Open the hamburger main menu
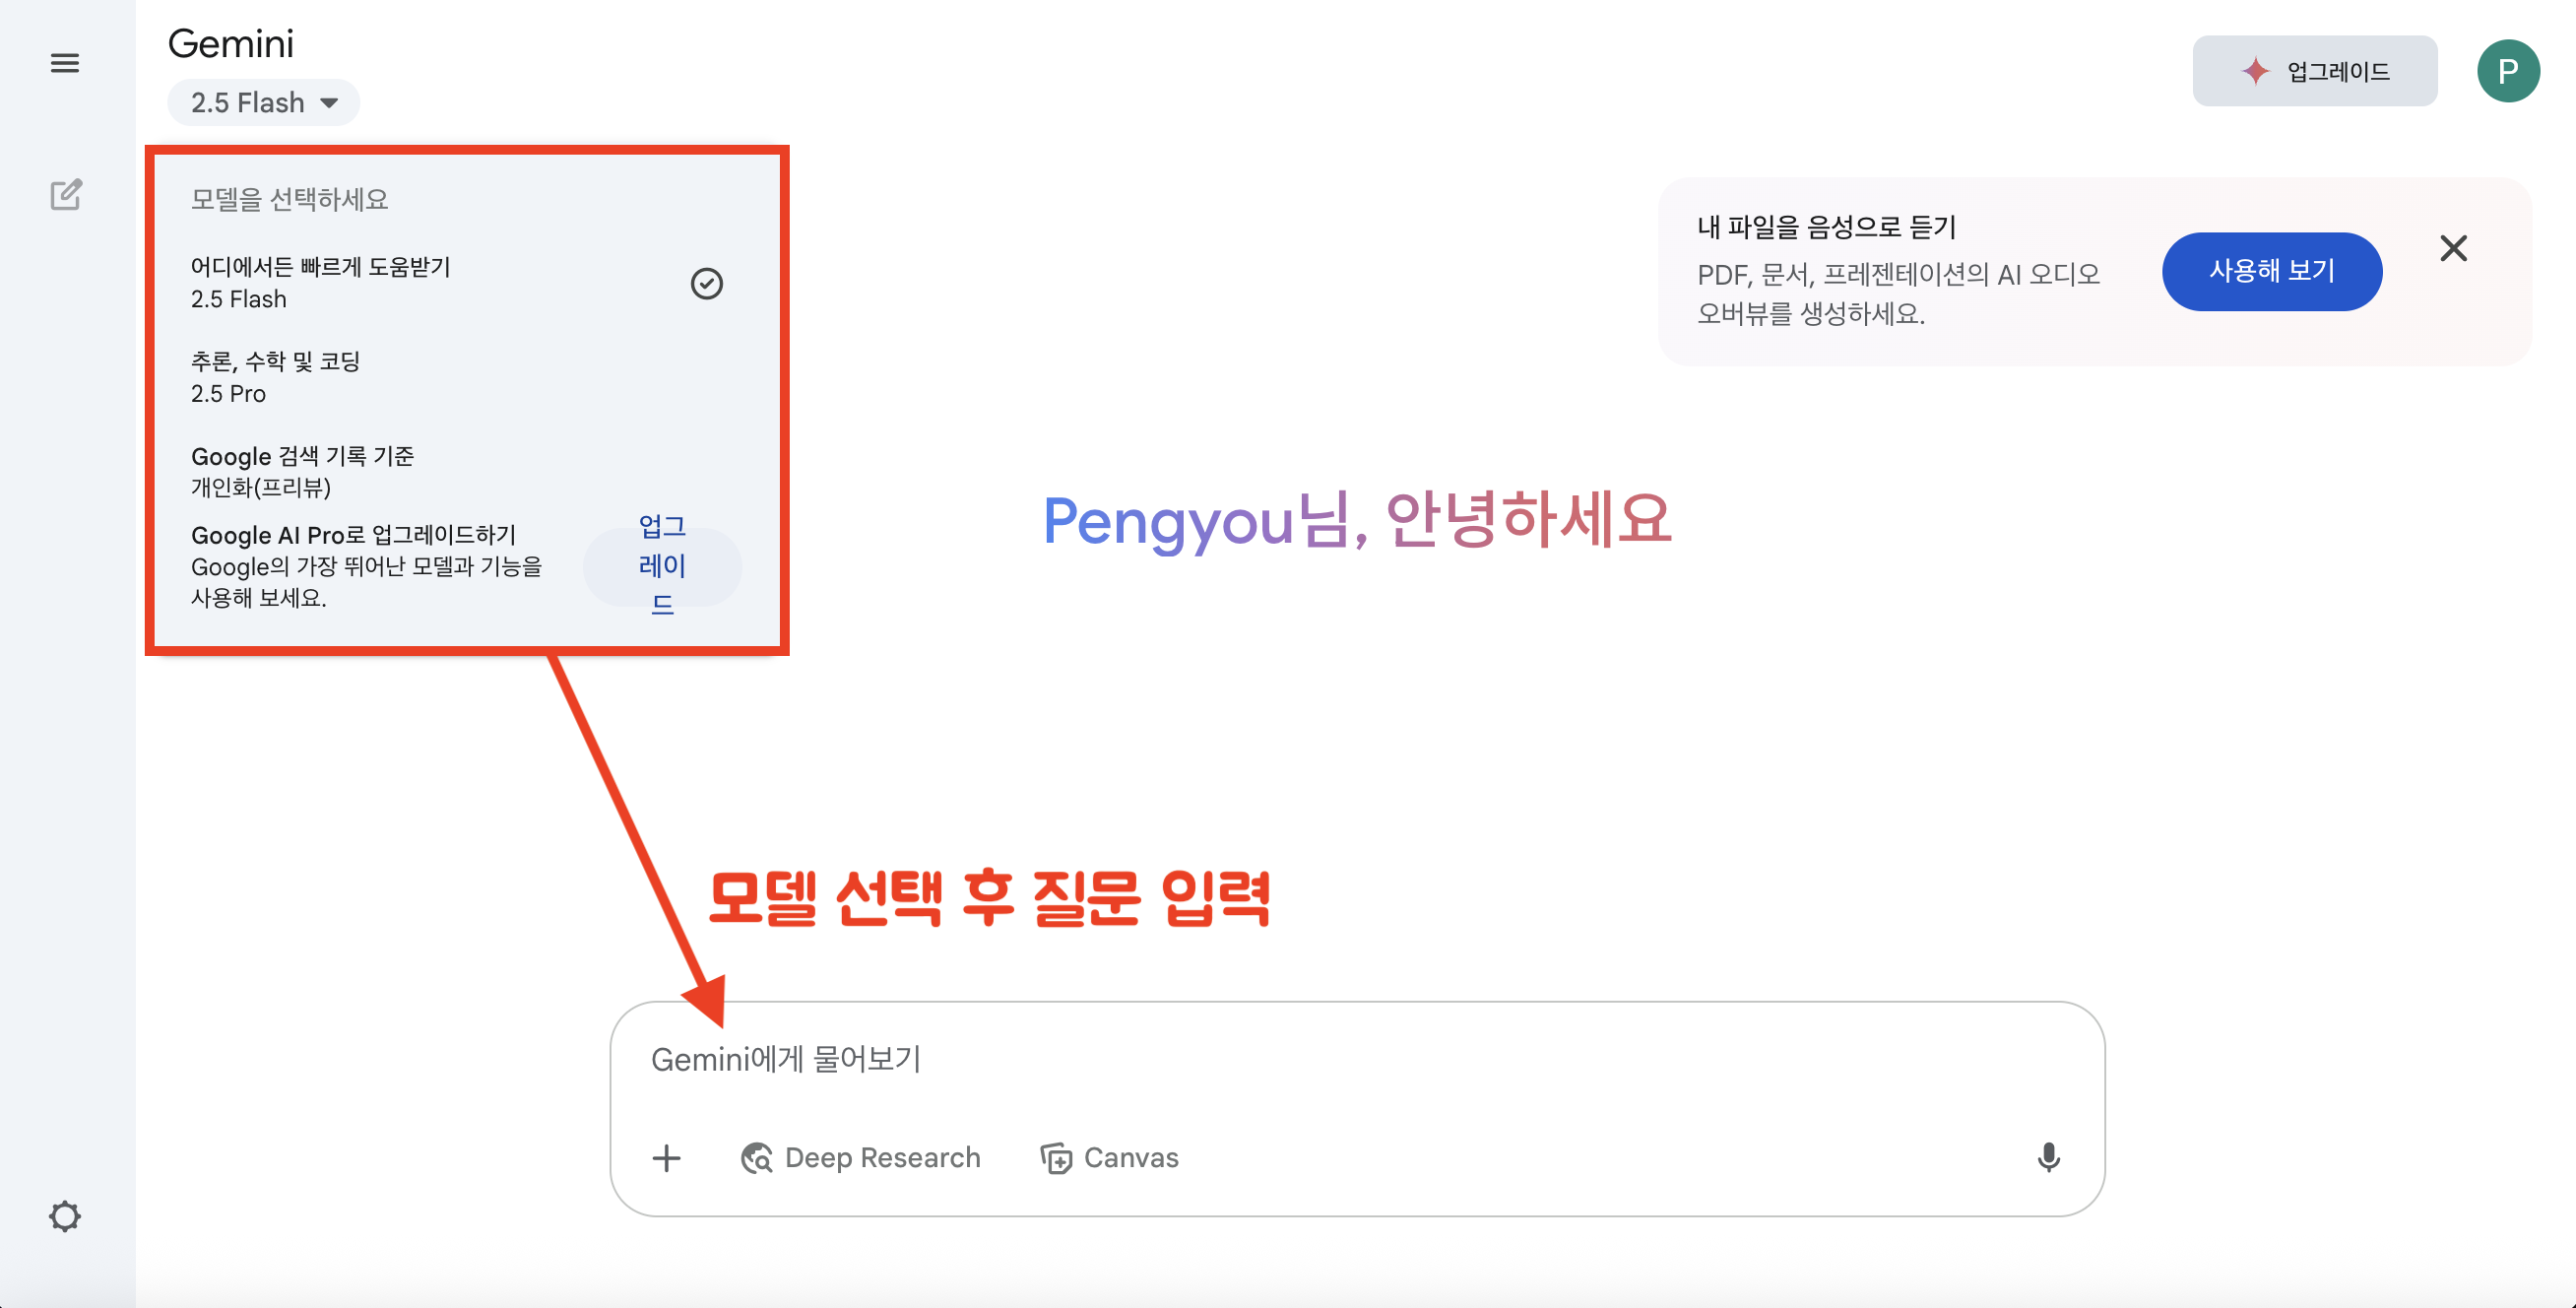Image resolution: width=2576 pixels, height=1308 pixels. [65, 63]
